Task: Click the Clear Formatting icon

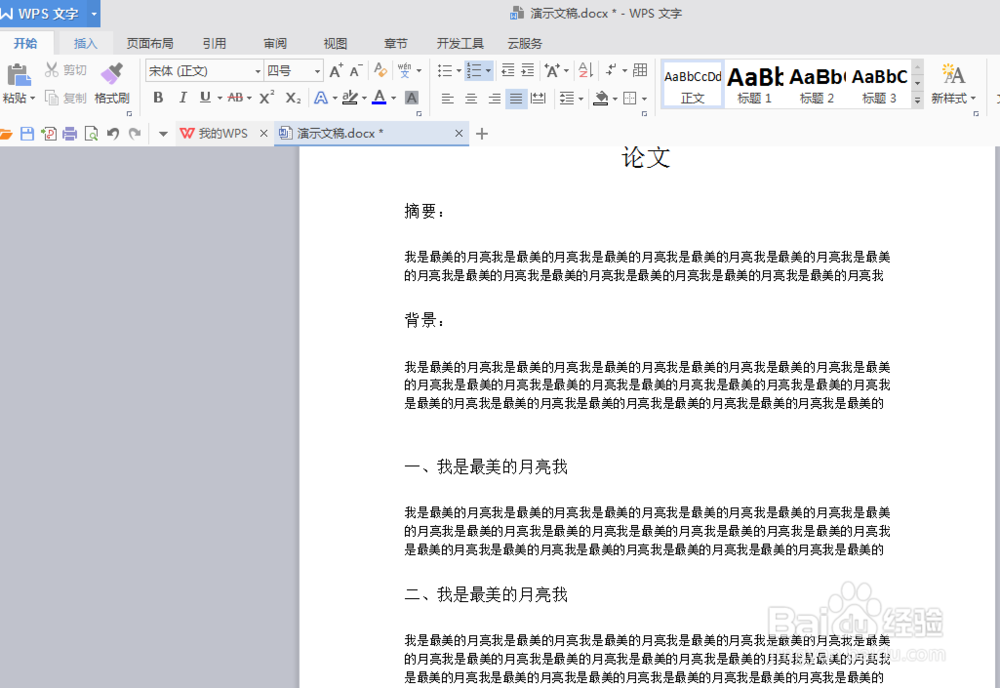Action: (x=380, y=69)
